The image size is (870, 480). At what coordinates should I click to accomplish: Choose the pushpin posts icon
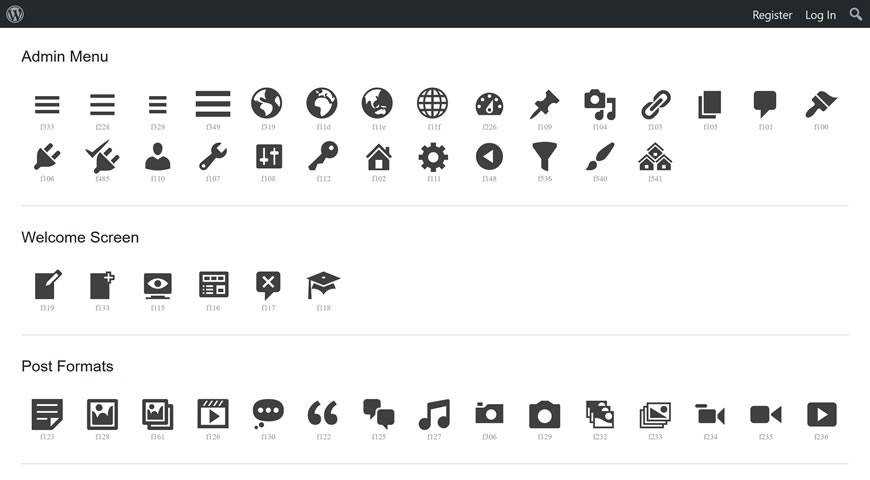pos(544,104)
